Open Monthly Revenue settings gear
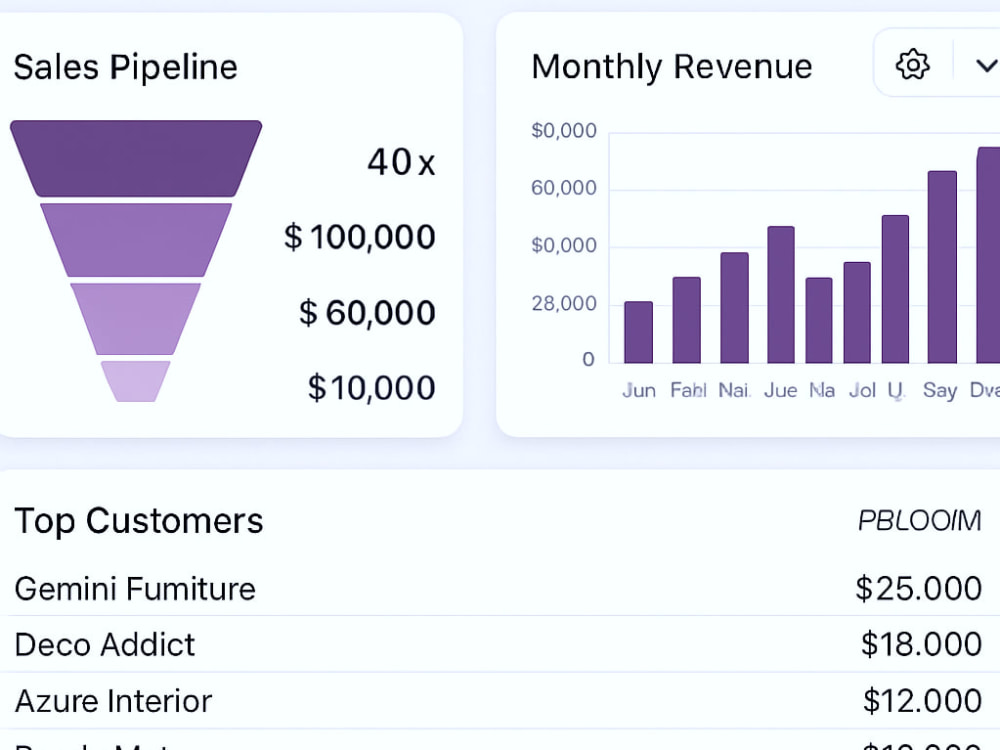Viewport: 1000px width, 750px height. click(913, 64)
